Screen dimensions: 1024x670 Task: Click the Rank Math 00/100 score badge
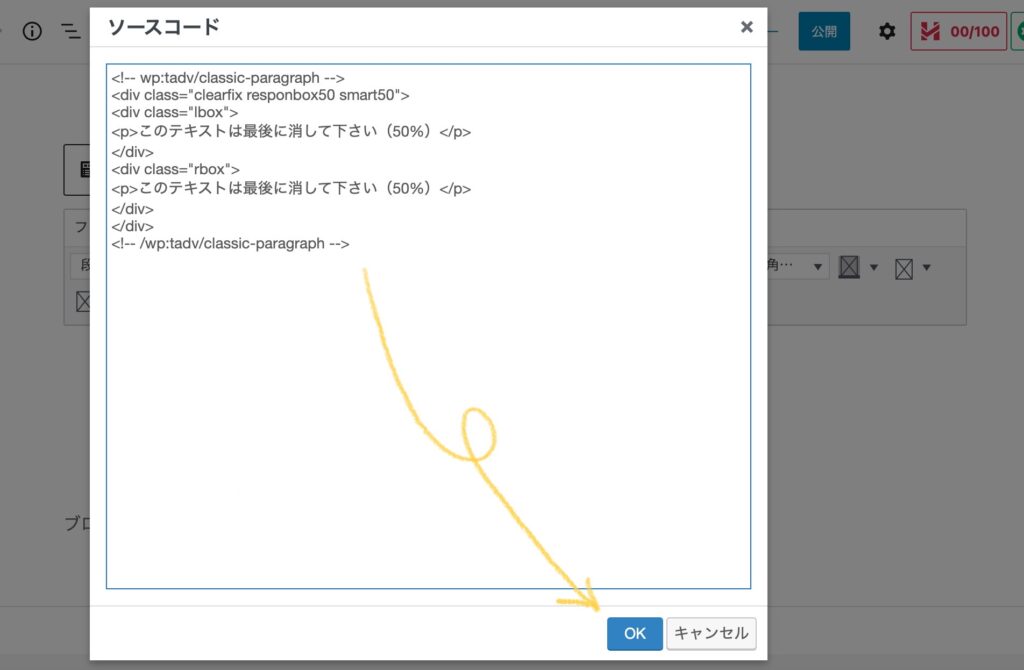click(958, 31)
